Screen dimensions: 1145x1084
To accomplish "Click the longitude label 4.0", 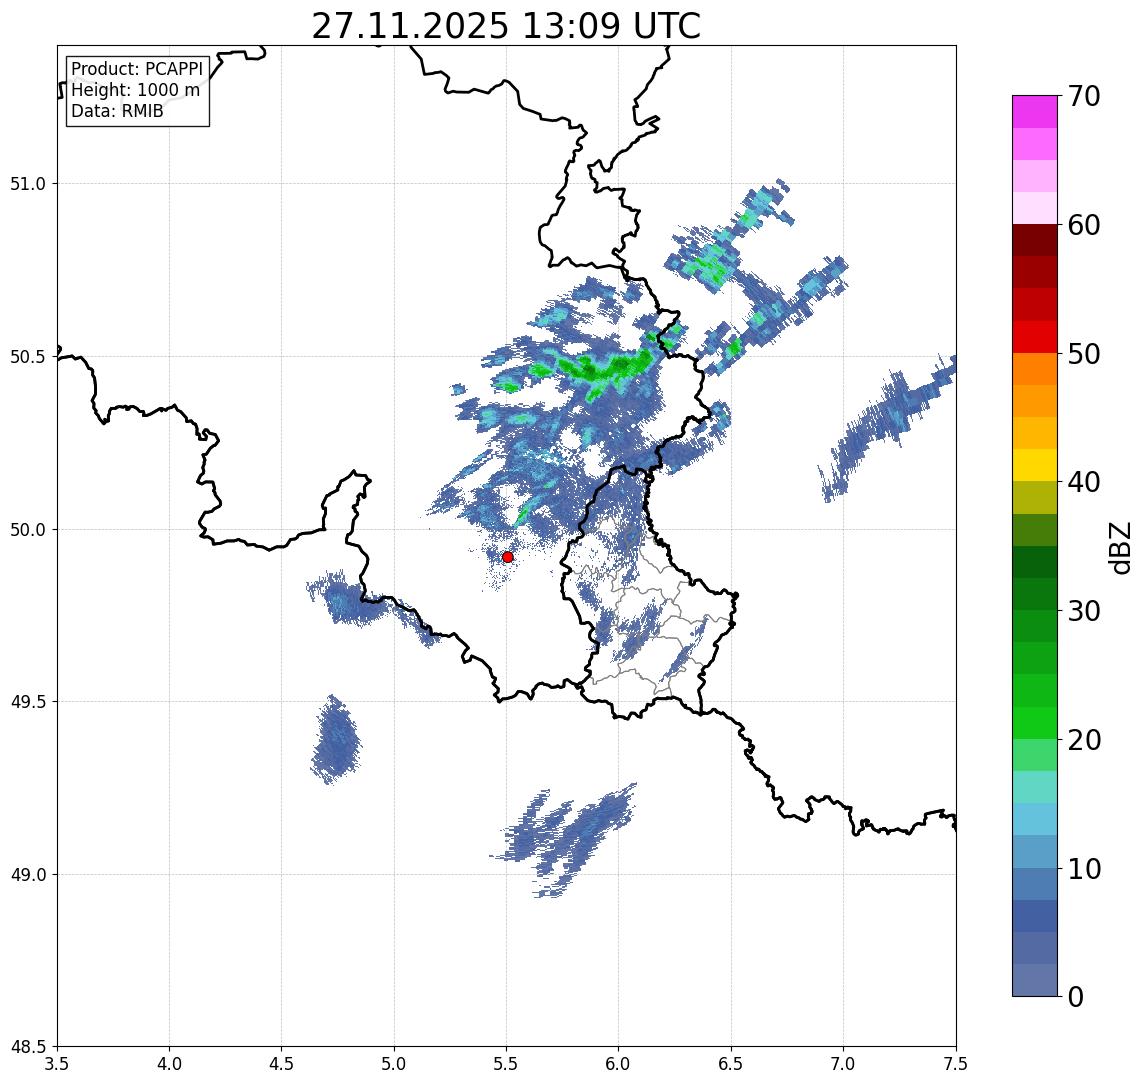I will 169,1064.
